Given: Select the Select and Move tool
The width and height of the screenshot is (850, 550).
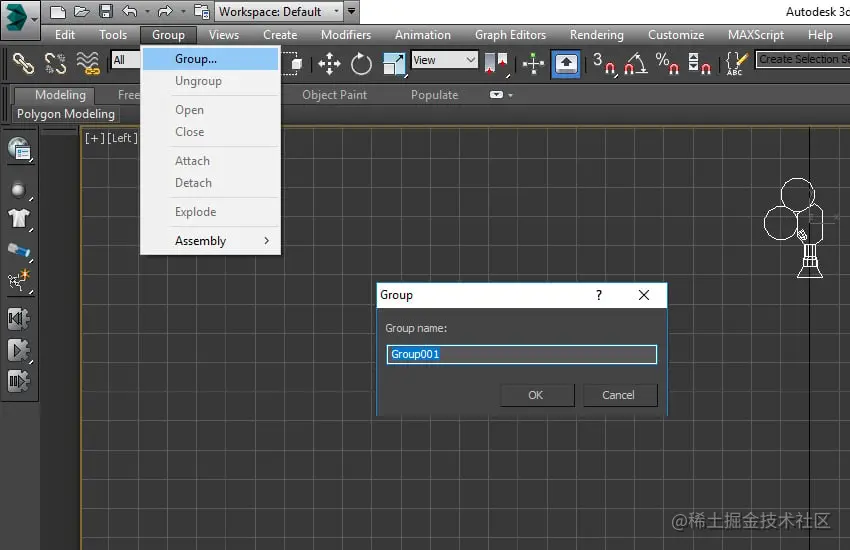Looking at the screenshot, I should pos(329,64).
